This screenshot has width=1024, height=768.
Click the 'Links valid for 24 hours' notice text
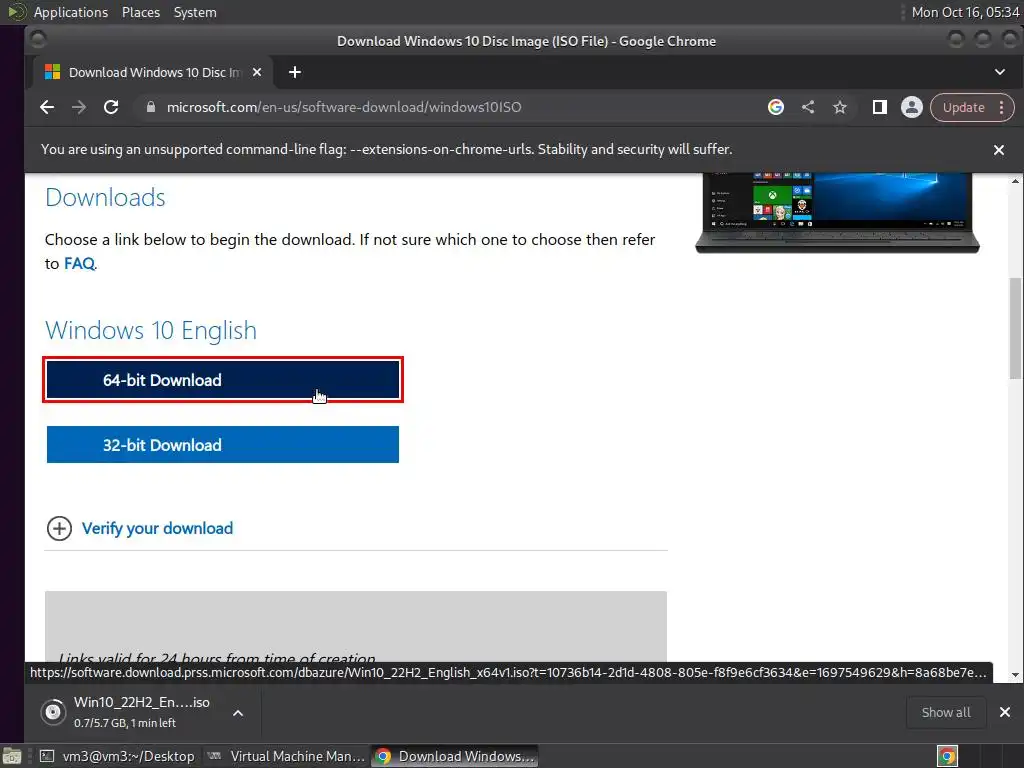coord(217,658)
